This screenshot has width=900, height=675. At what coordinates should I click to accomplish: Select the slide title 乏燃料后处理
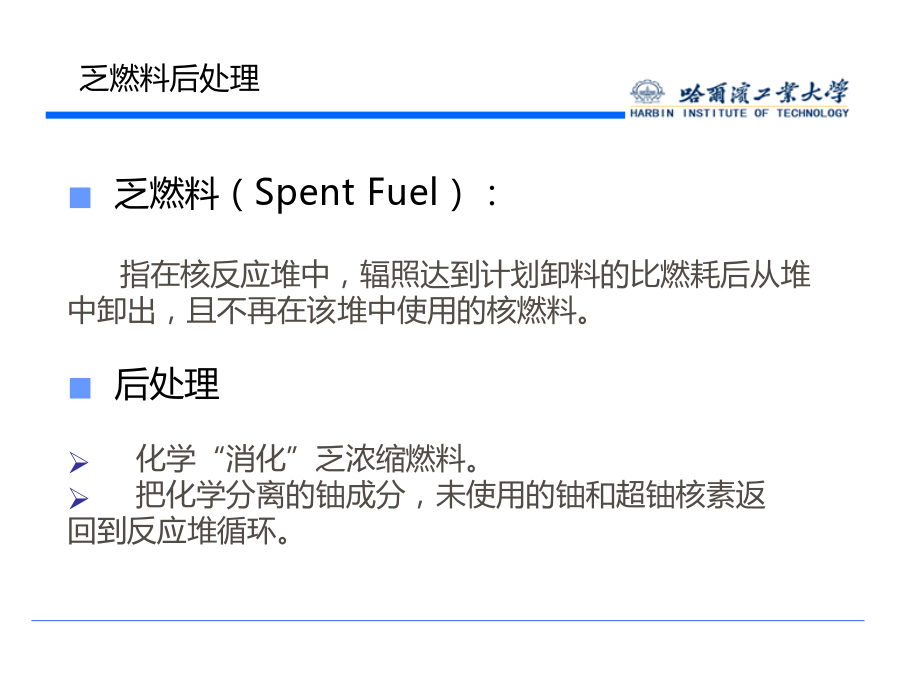[169, 78]
